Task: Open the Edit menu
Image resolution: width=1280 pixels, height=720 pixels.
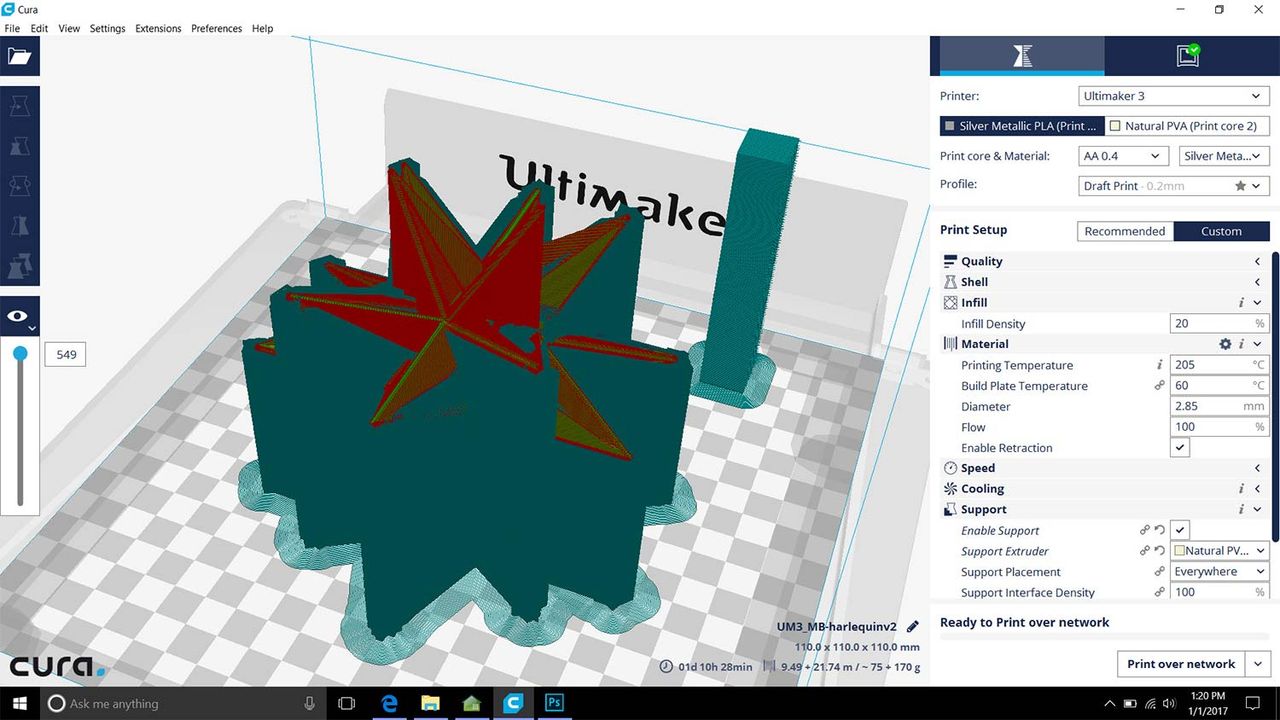Action: click(x=39, y=28)
